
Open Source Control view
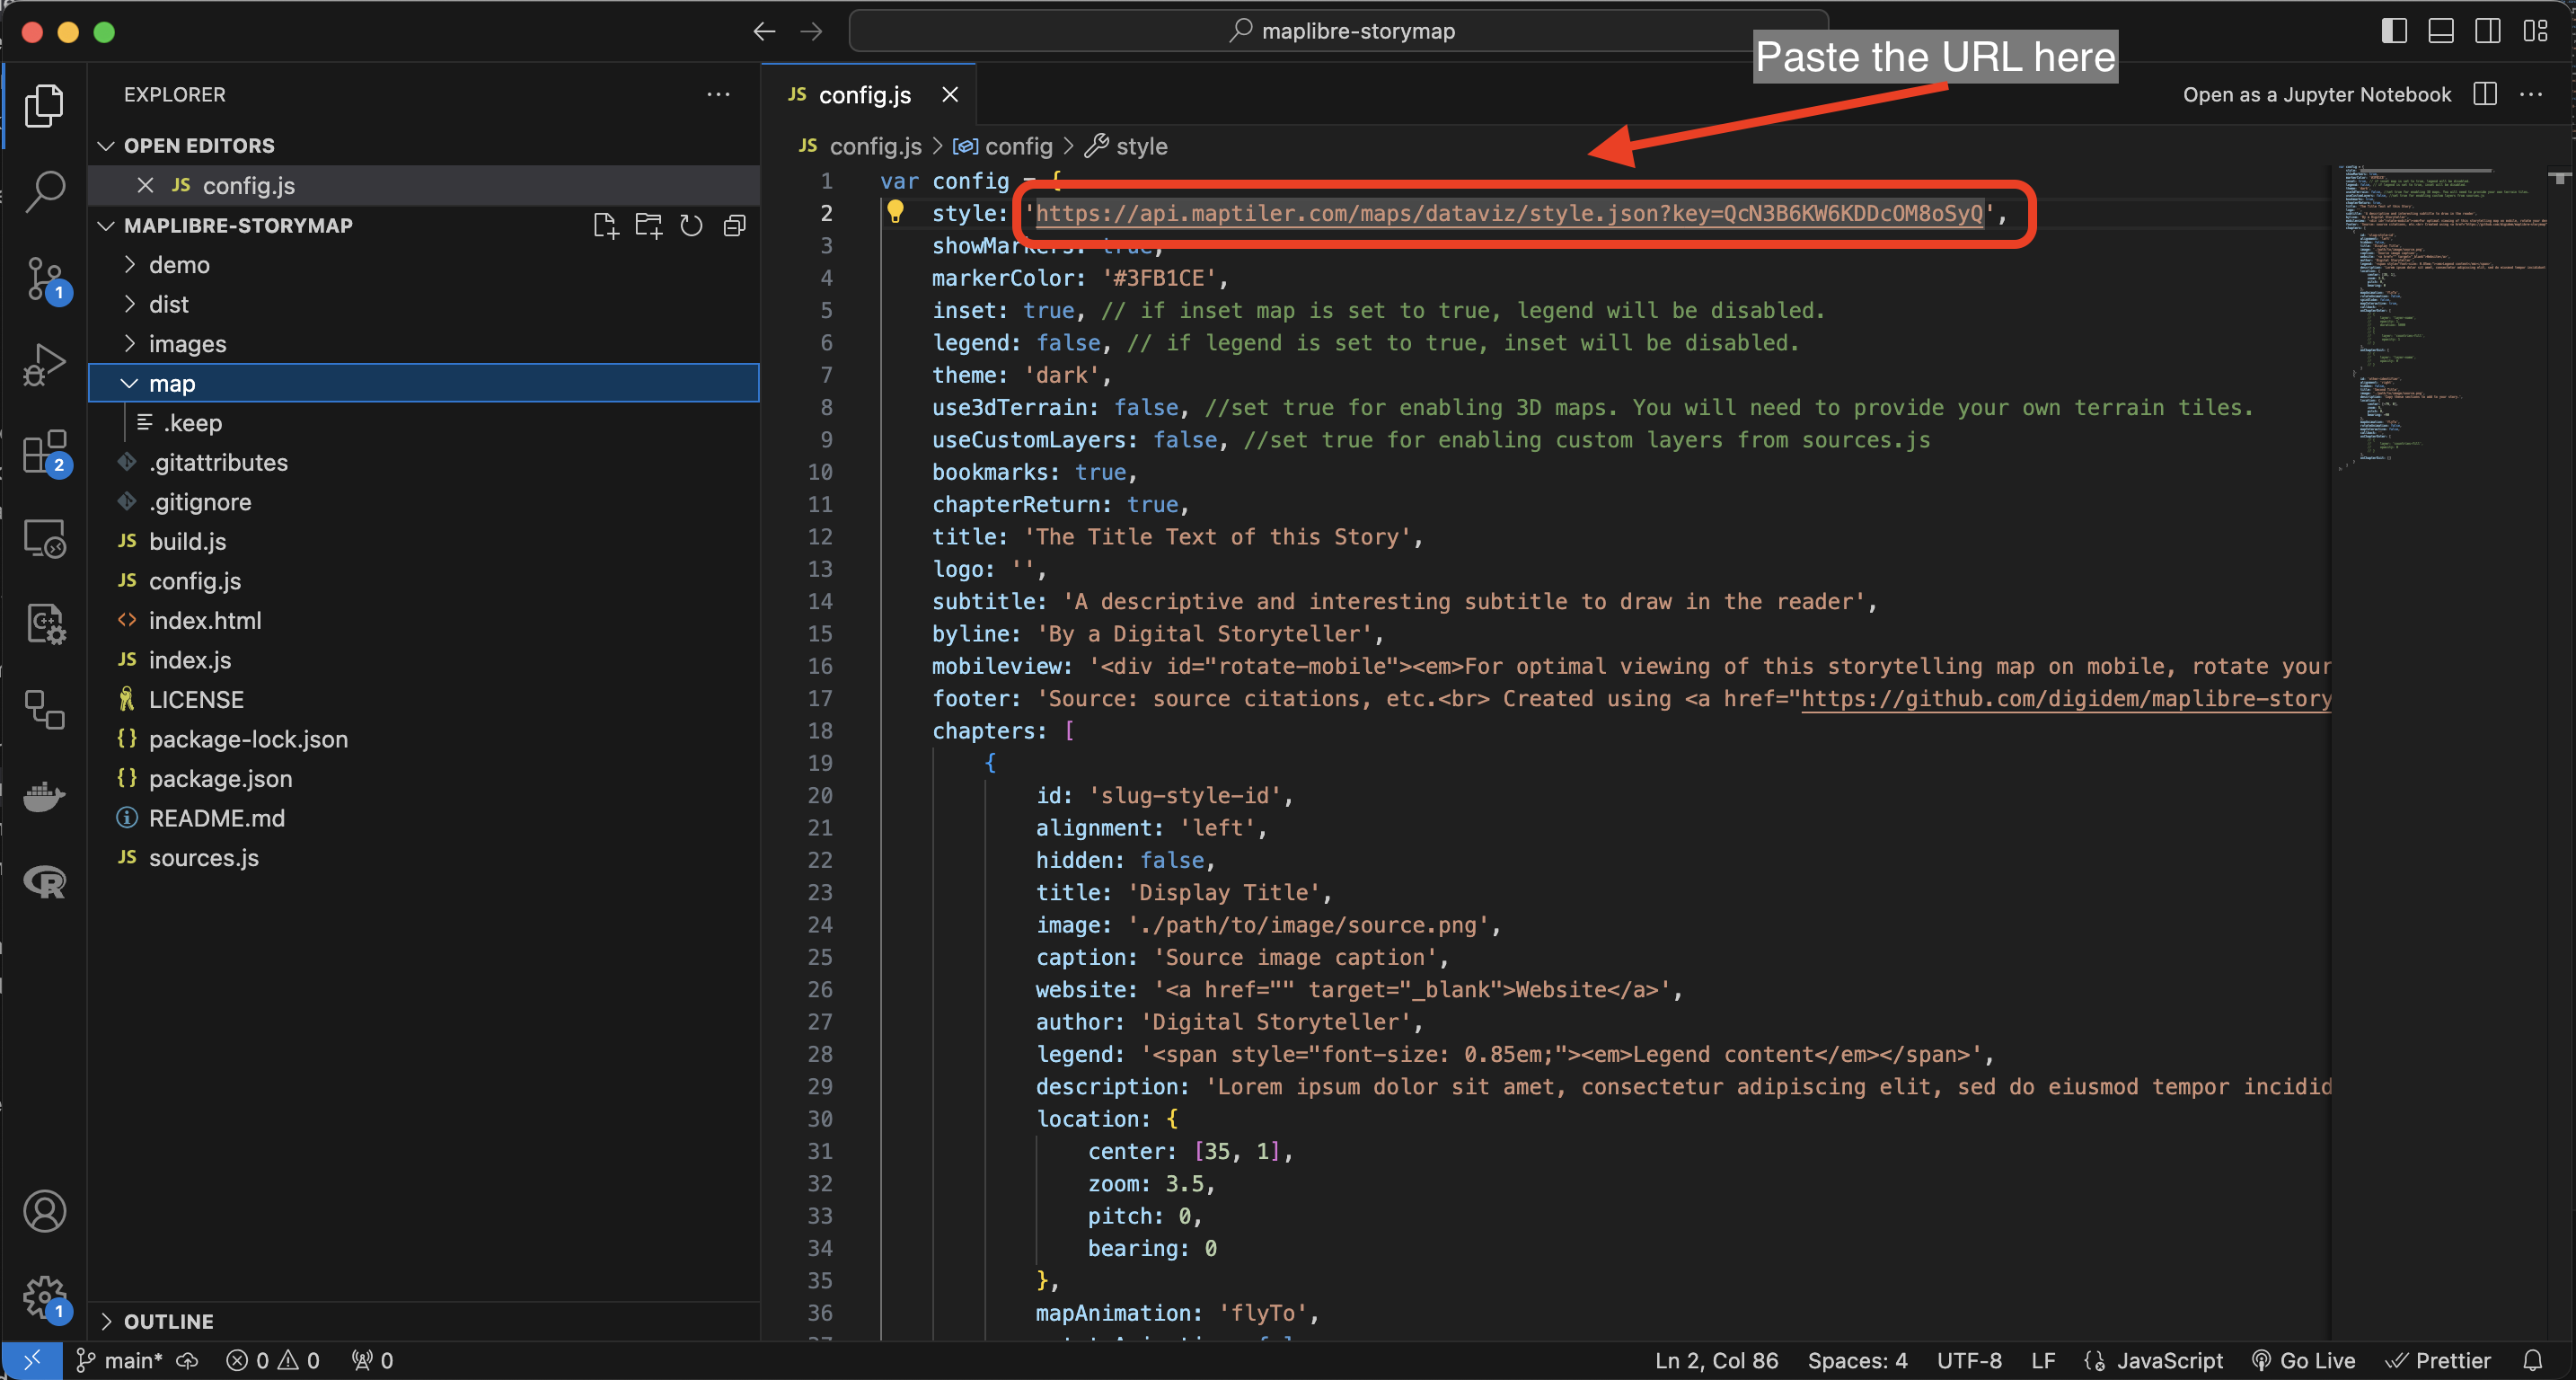coord(44,279)
